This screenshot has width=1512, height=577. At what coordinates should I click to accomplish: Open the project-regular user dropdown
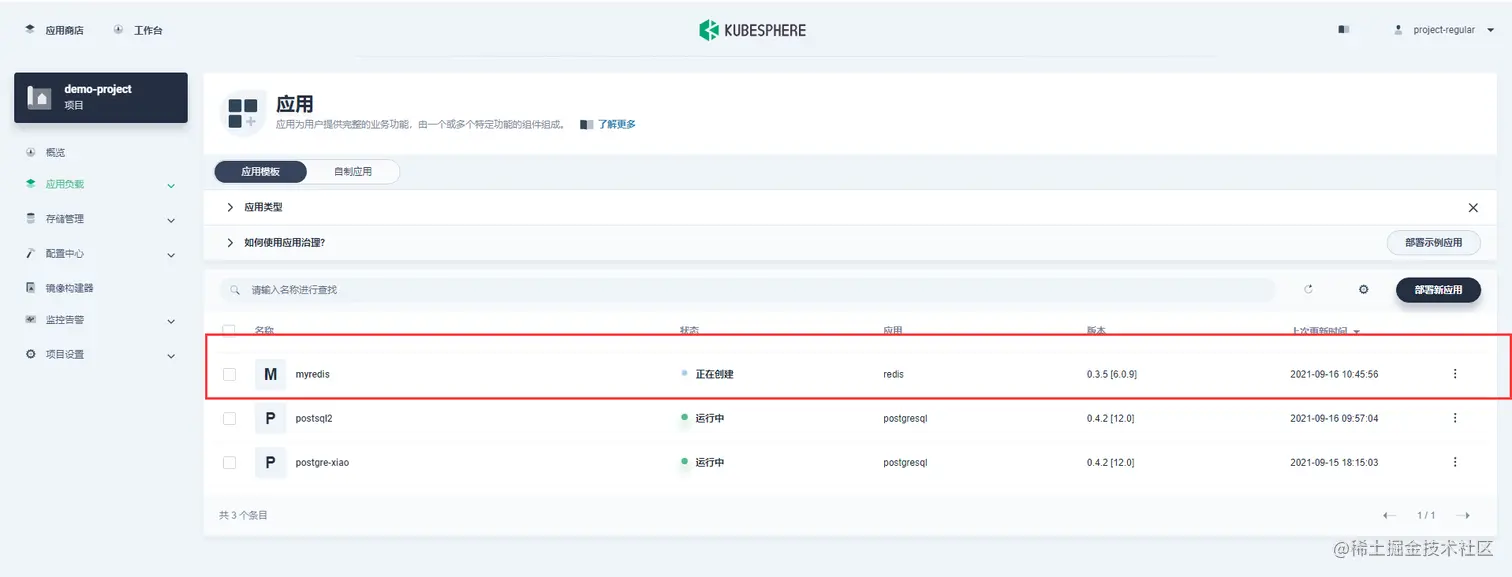[1444, 30]
